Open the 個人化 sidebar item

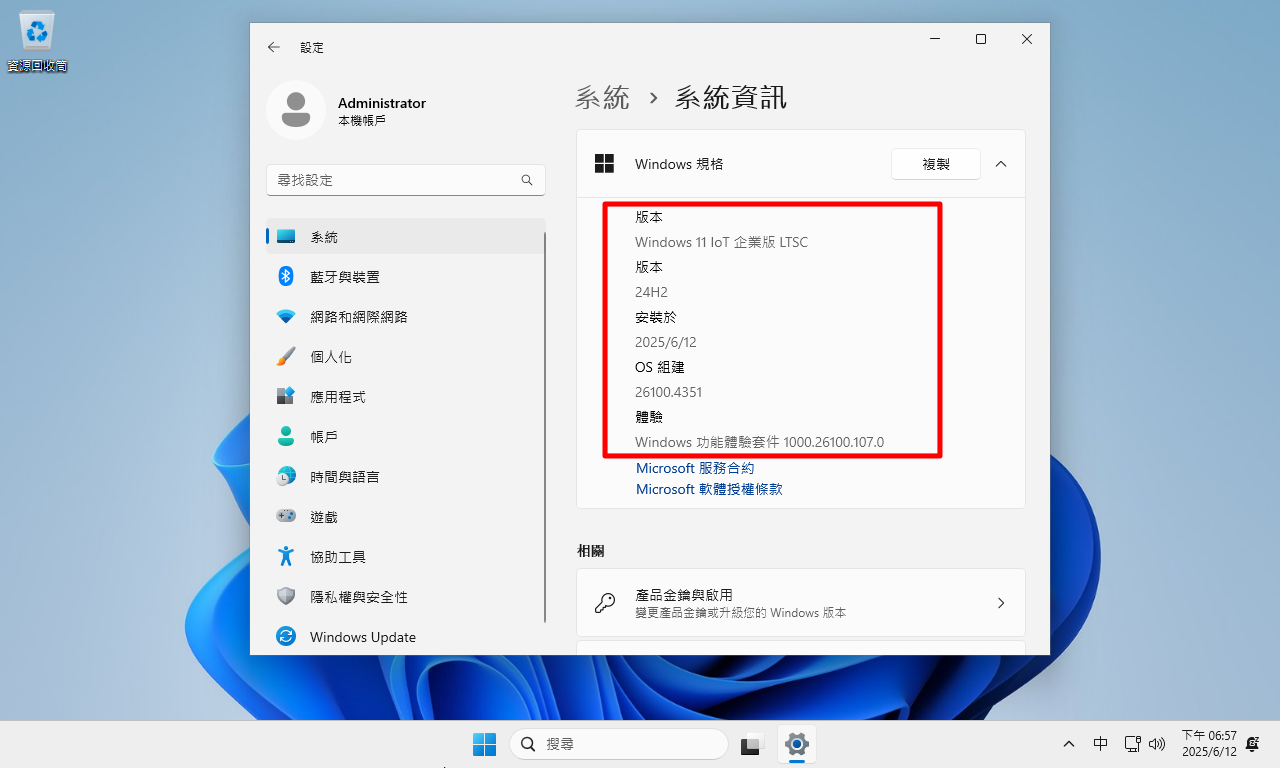click(406, 357)
